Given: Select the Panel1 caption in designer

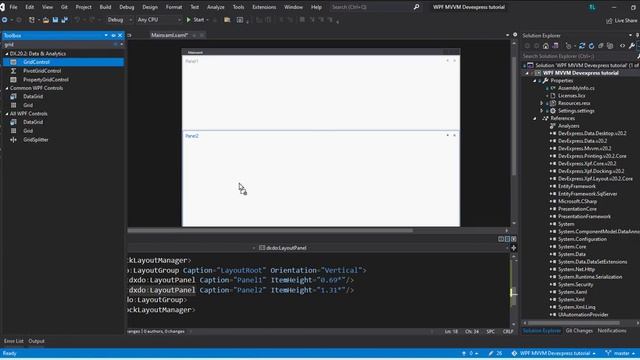Looking at the screenshot, I should [192, 61].
